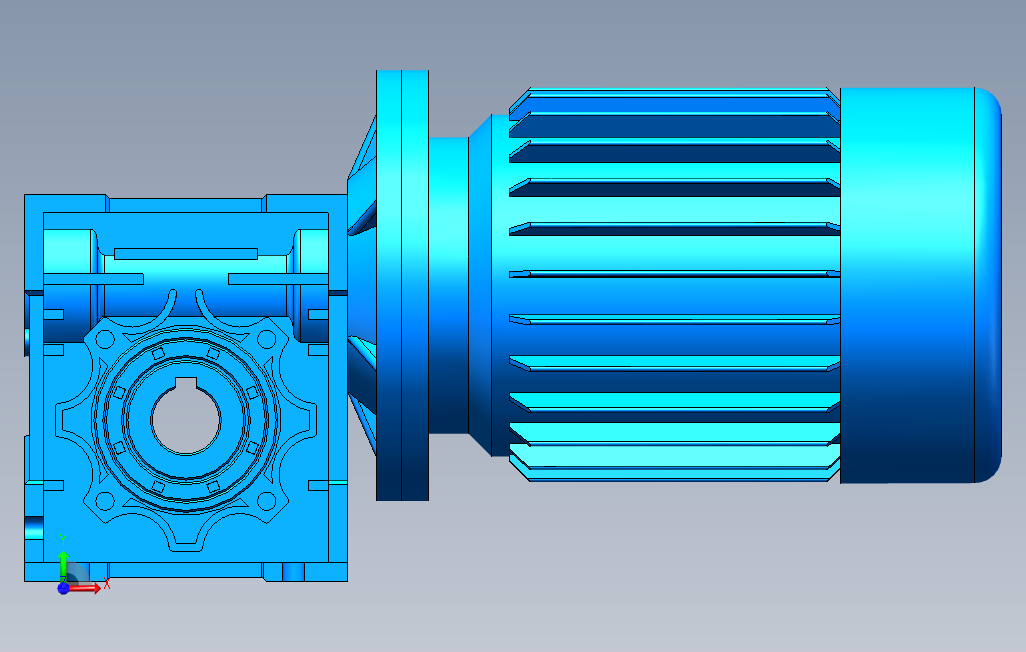Select the motor fan cover end cap
Viewport: 1026px width, 652px height.
(x=921, y=285)
